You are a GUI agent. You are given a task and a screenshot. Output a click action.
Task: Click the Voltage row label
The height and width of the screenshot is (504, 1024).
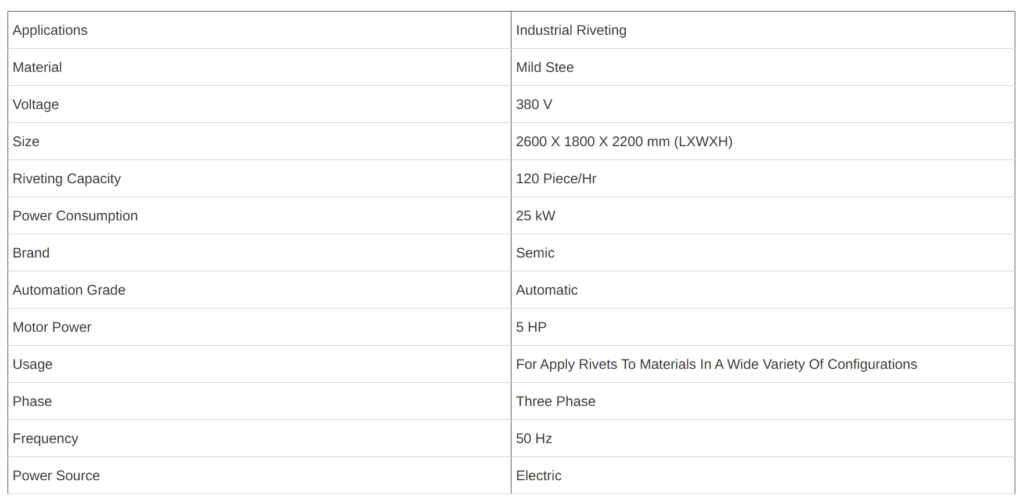pyautogui.click(x=36, y=104)
